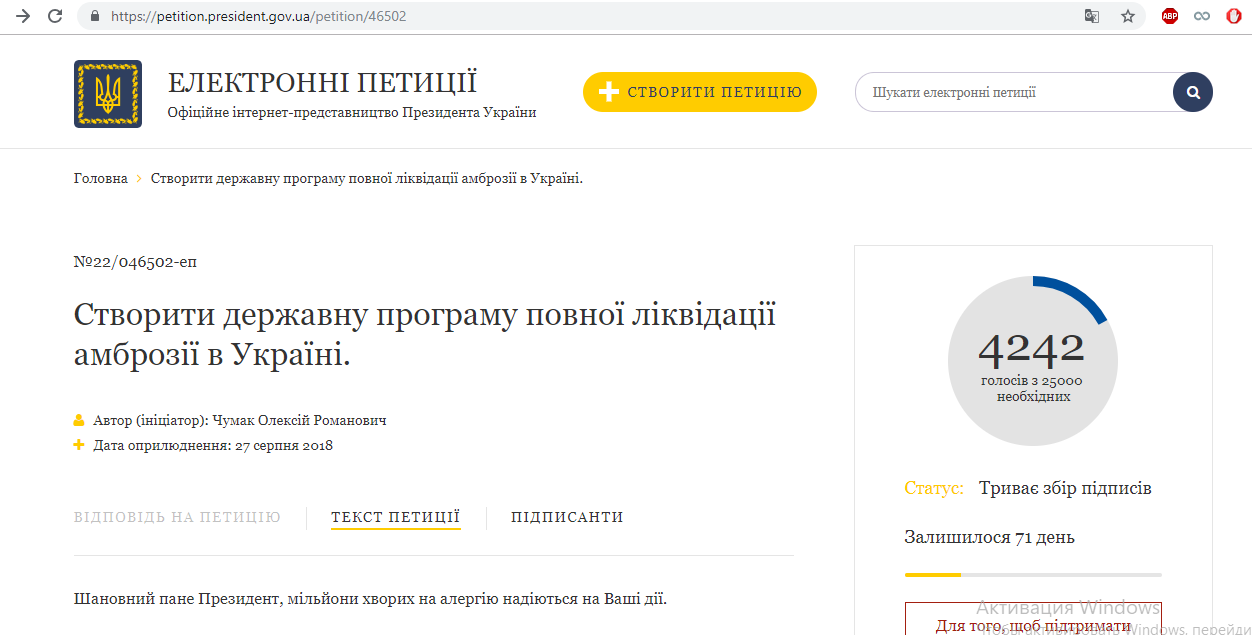Open Google Translate from the address bar
Image resolution: width=1252 pixels, height=635 pixels.
click(1091, 16)
